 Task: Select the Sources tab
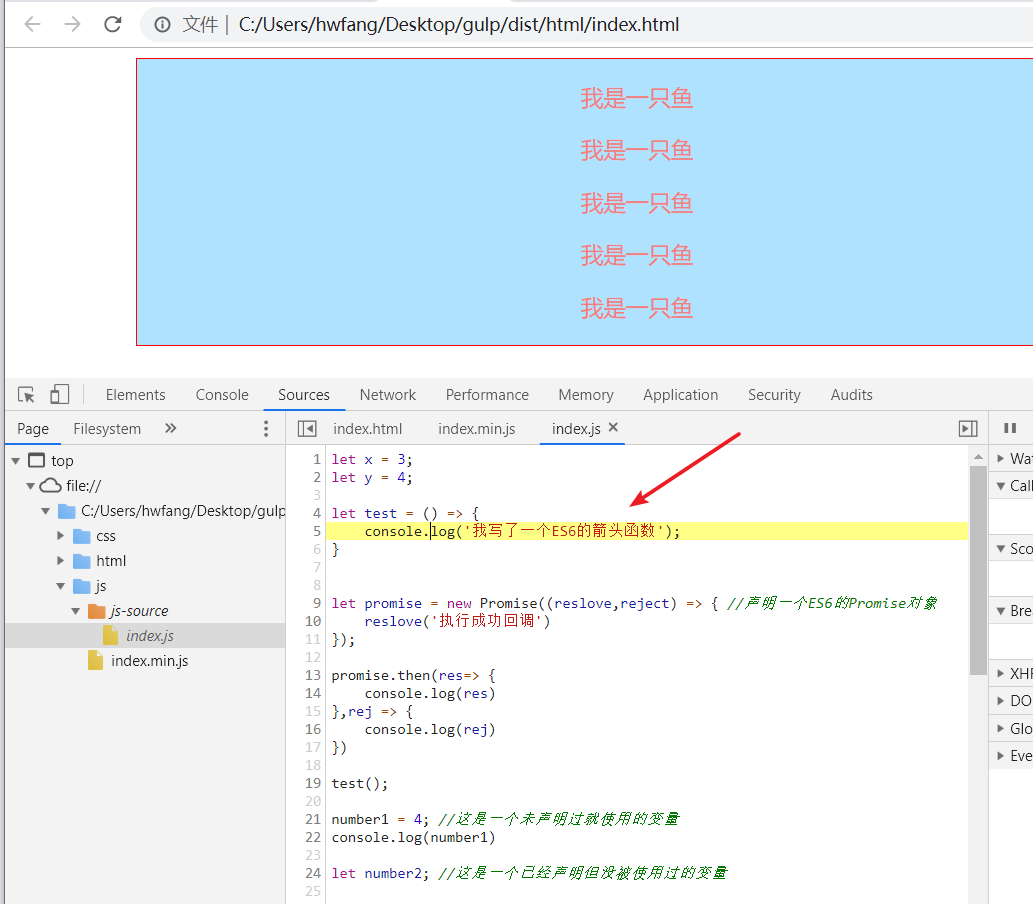coord(304,395)
